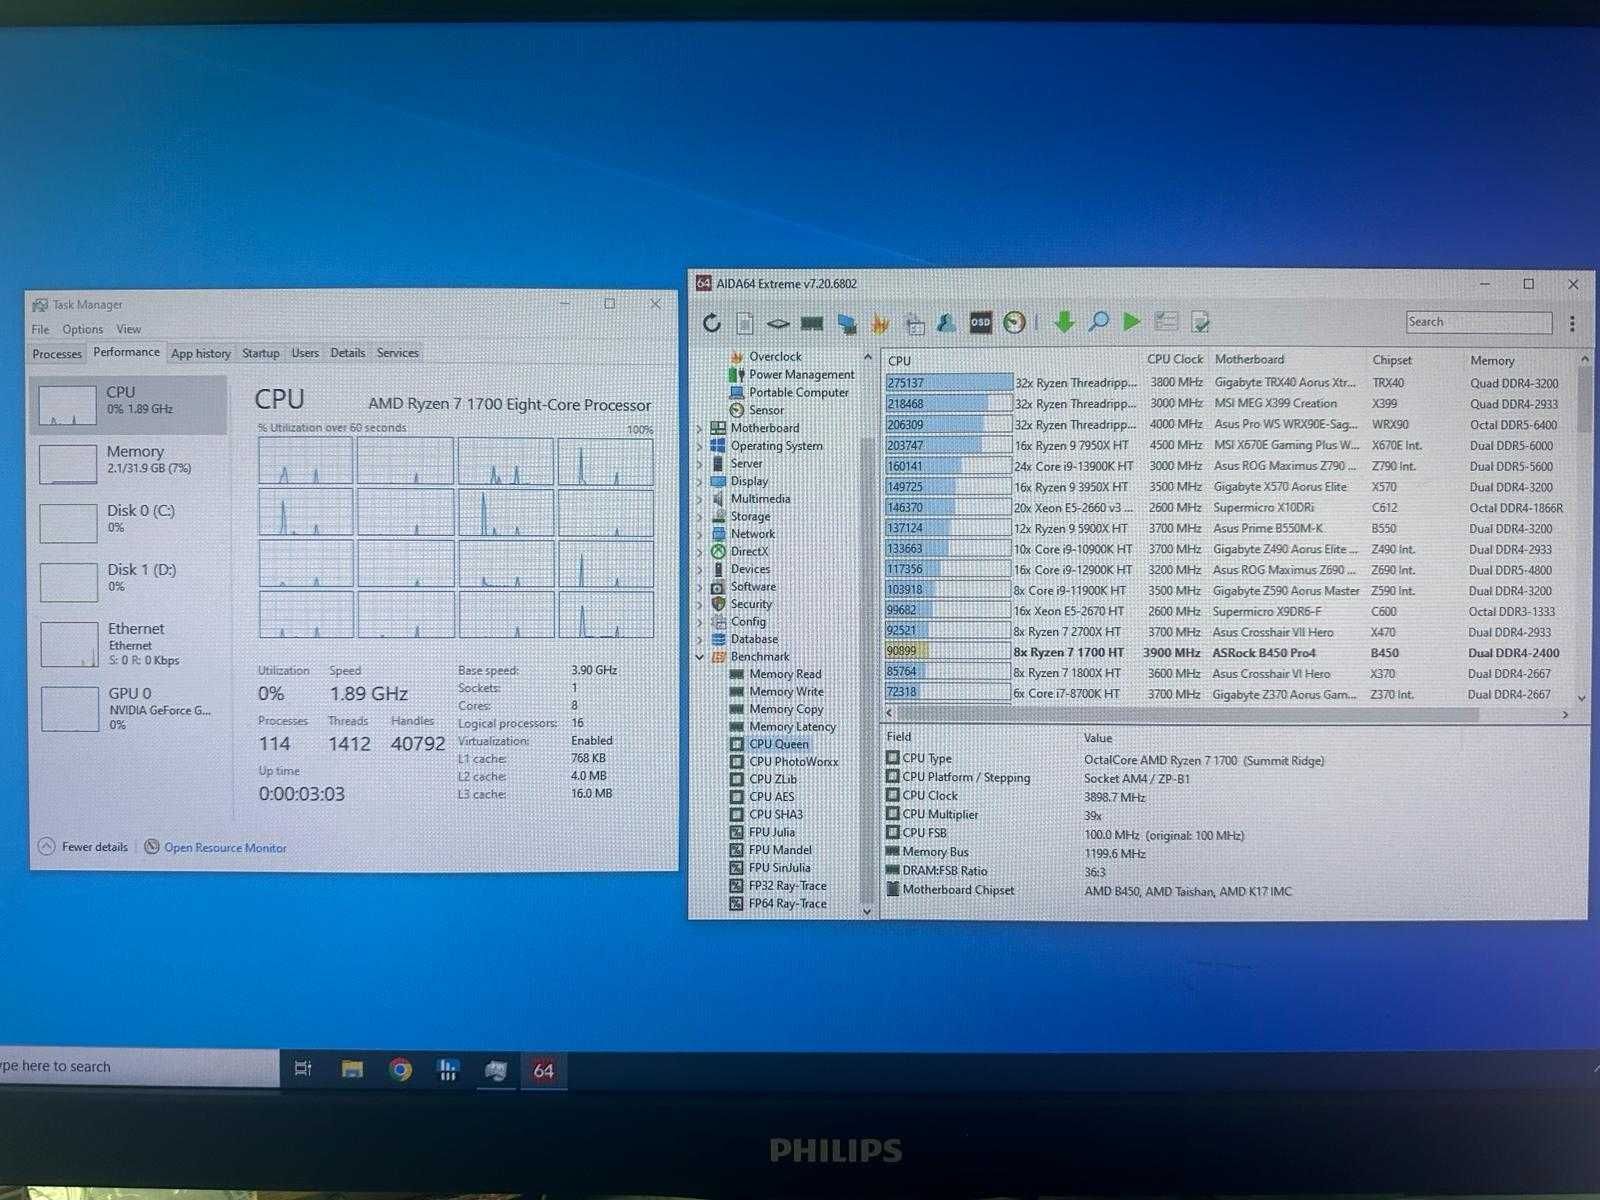Open the Options menu in Task Manager
The width and height of the screenshot is (1600, 1200).
[x=82, y=329]
